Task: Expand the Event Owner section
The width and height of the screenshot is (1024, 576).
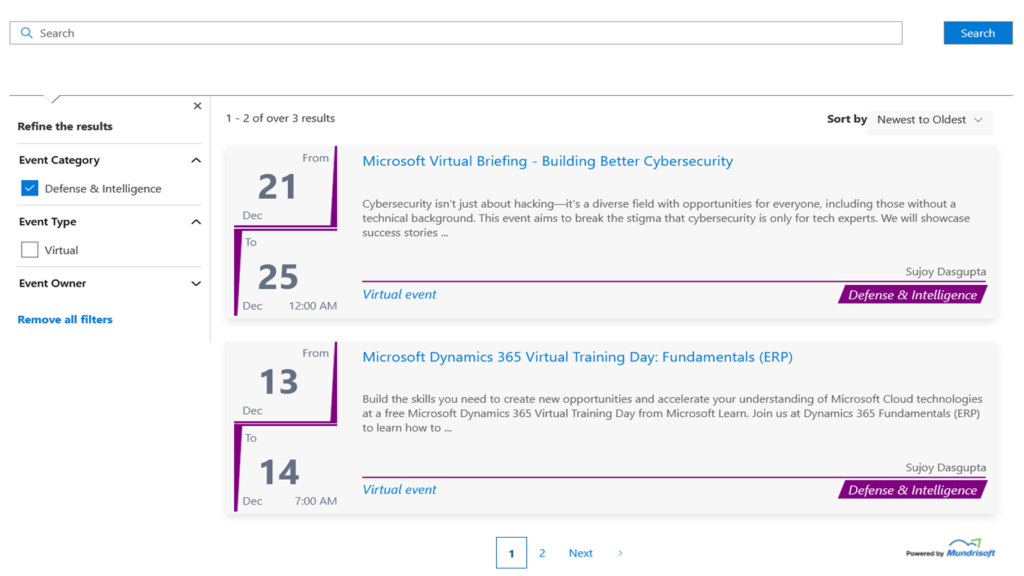Action: pos(196,284)
